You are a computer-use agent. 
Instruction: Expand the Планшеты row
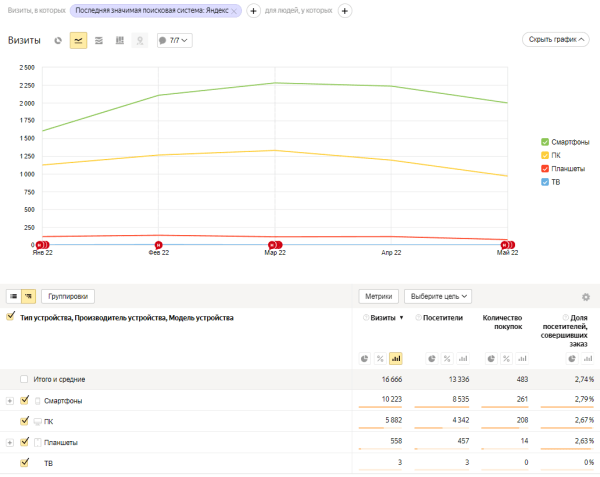[x=10, y=442]
